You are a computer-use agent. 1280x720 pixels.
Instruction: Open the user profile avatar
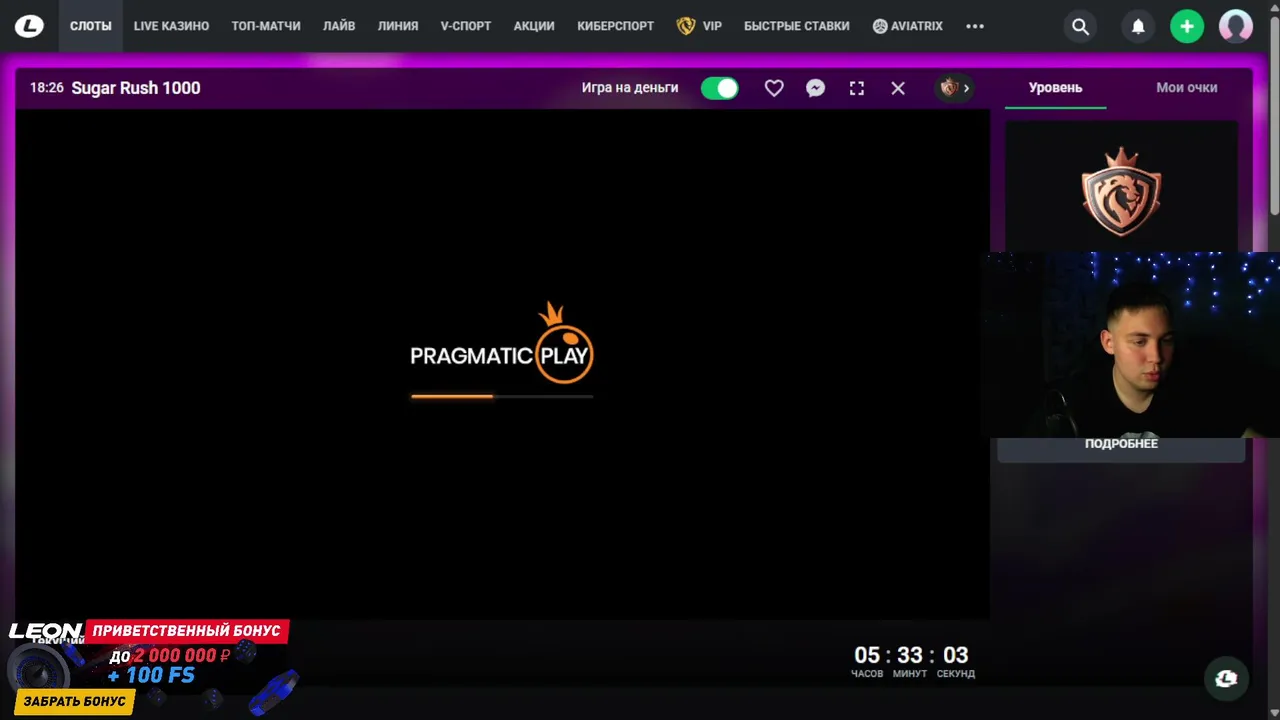click(x=1236, y=26)
